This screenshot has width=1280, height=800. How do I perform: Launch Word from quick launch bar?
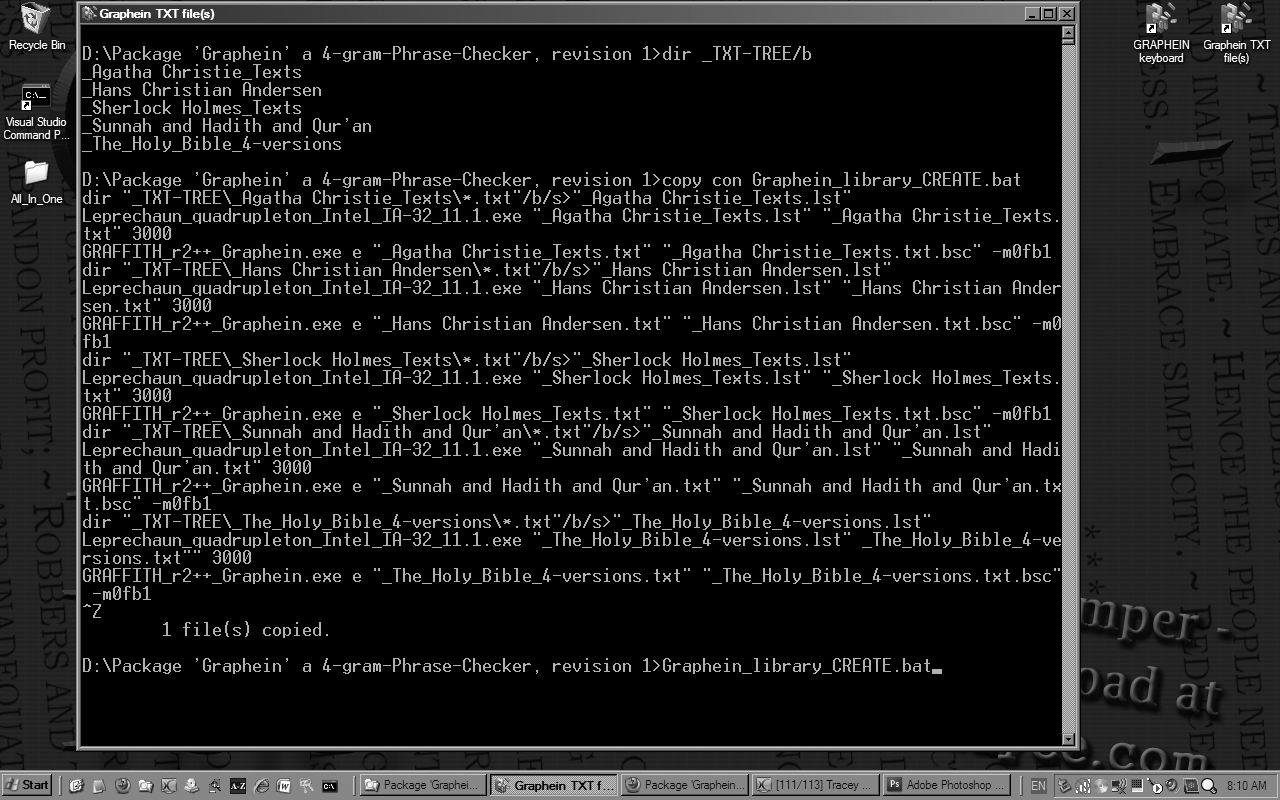pos(283,785)
